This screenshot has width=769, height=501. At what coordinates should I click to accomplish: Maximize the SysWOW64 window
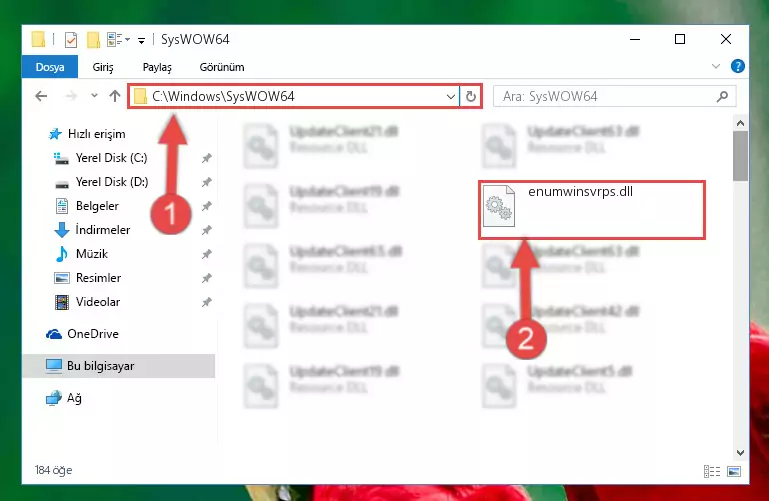(x=680, y=39)
